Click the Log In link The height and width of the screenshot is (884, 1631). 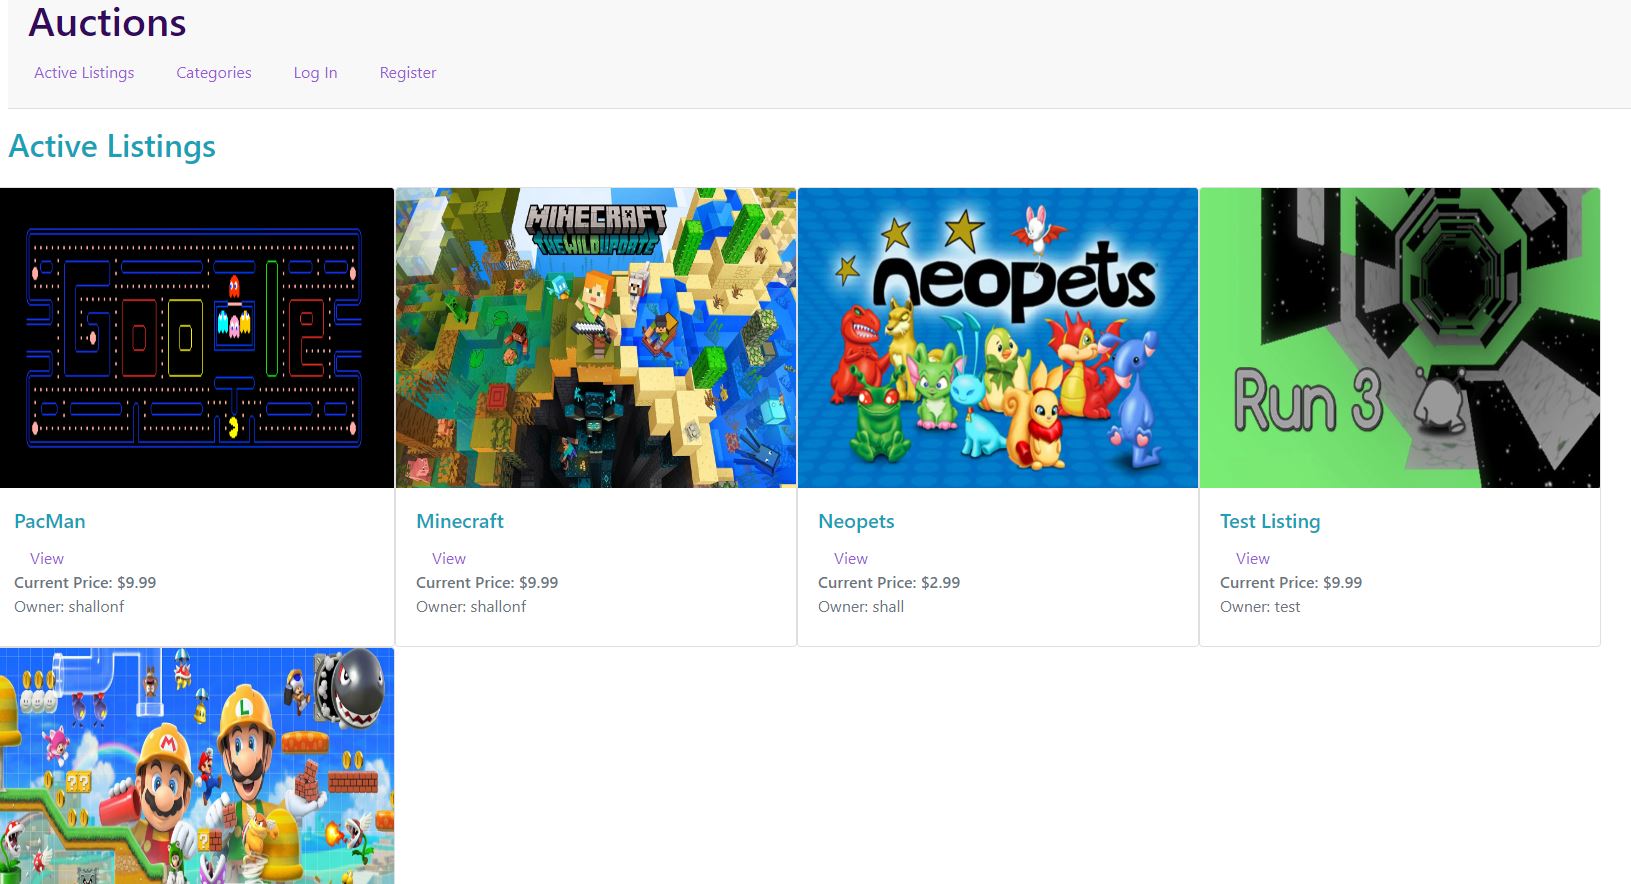click(x=315, y=73)
